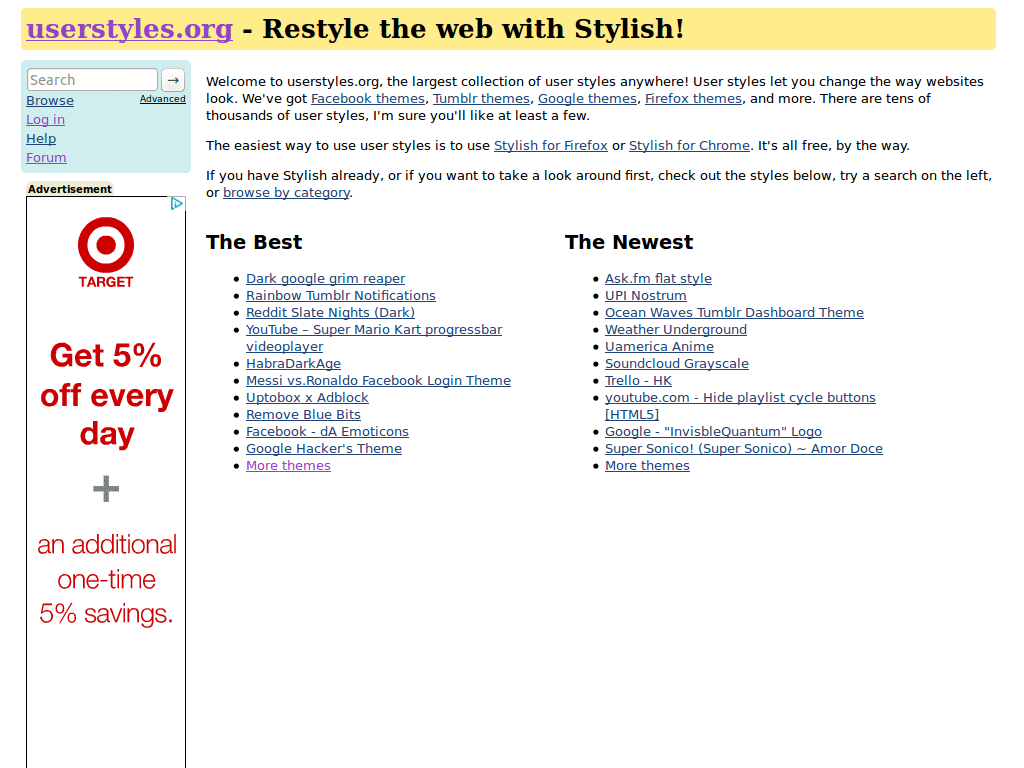1024x768 pixels.
Task: Open Uamerica Anime style
Action: [x=659, y=347]
